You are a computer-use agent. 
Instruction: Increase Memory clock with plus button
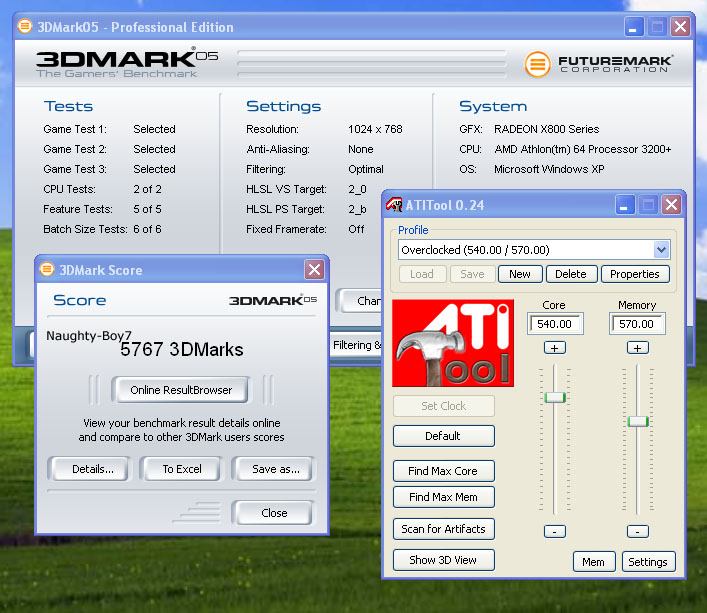click(x=638, y=348)
